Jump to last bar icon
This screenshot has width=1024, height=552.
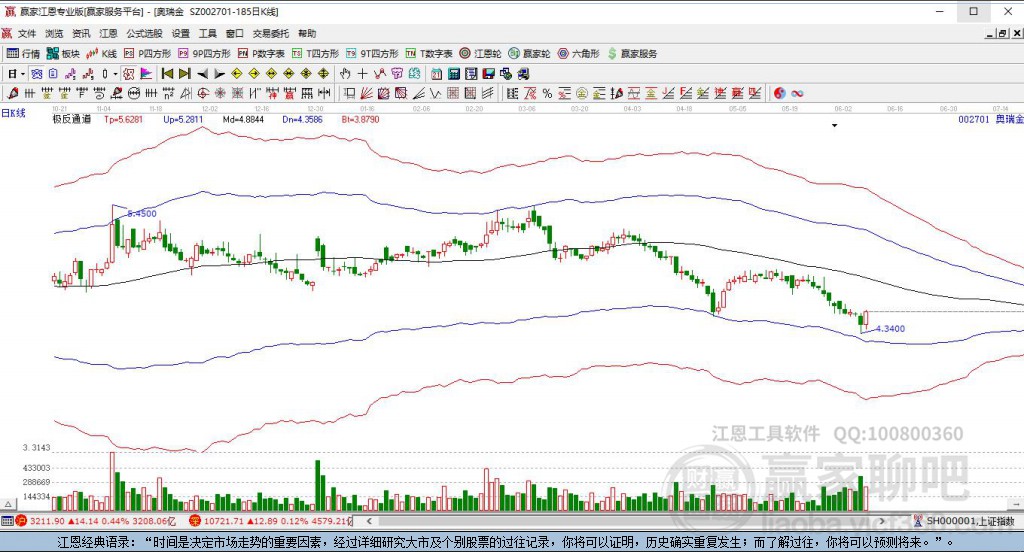[x=185, y=74]
